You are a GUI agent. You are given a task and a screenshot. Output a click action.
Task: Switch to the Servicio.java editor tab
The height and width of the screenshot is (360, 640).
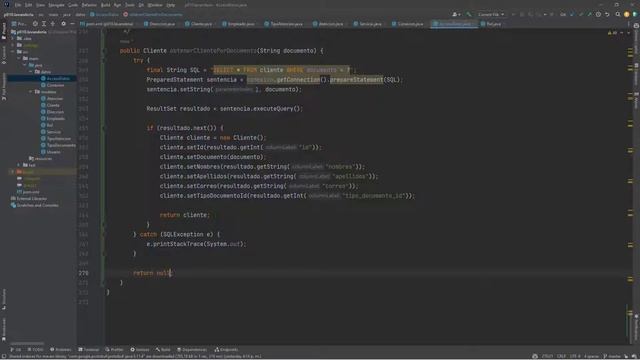click(x=368, y=24)
